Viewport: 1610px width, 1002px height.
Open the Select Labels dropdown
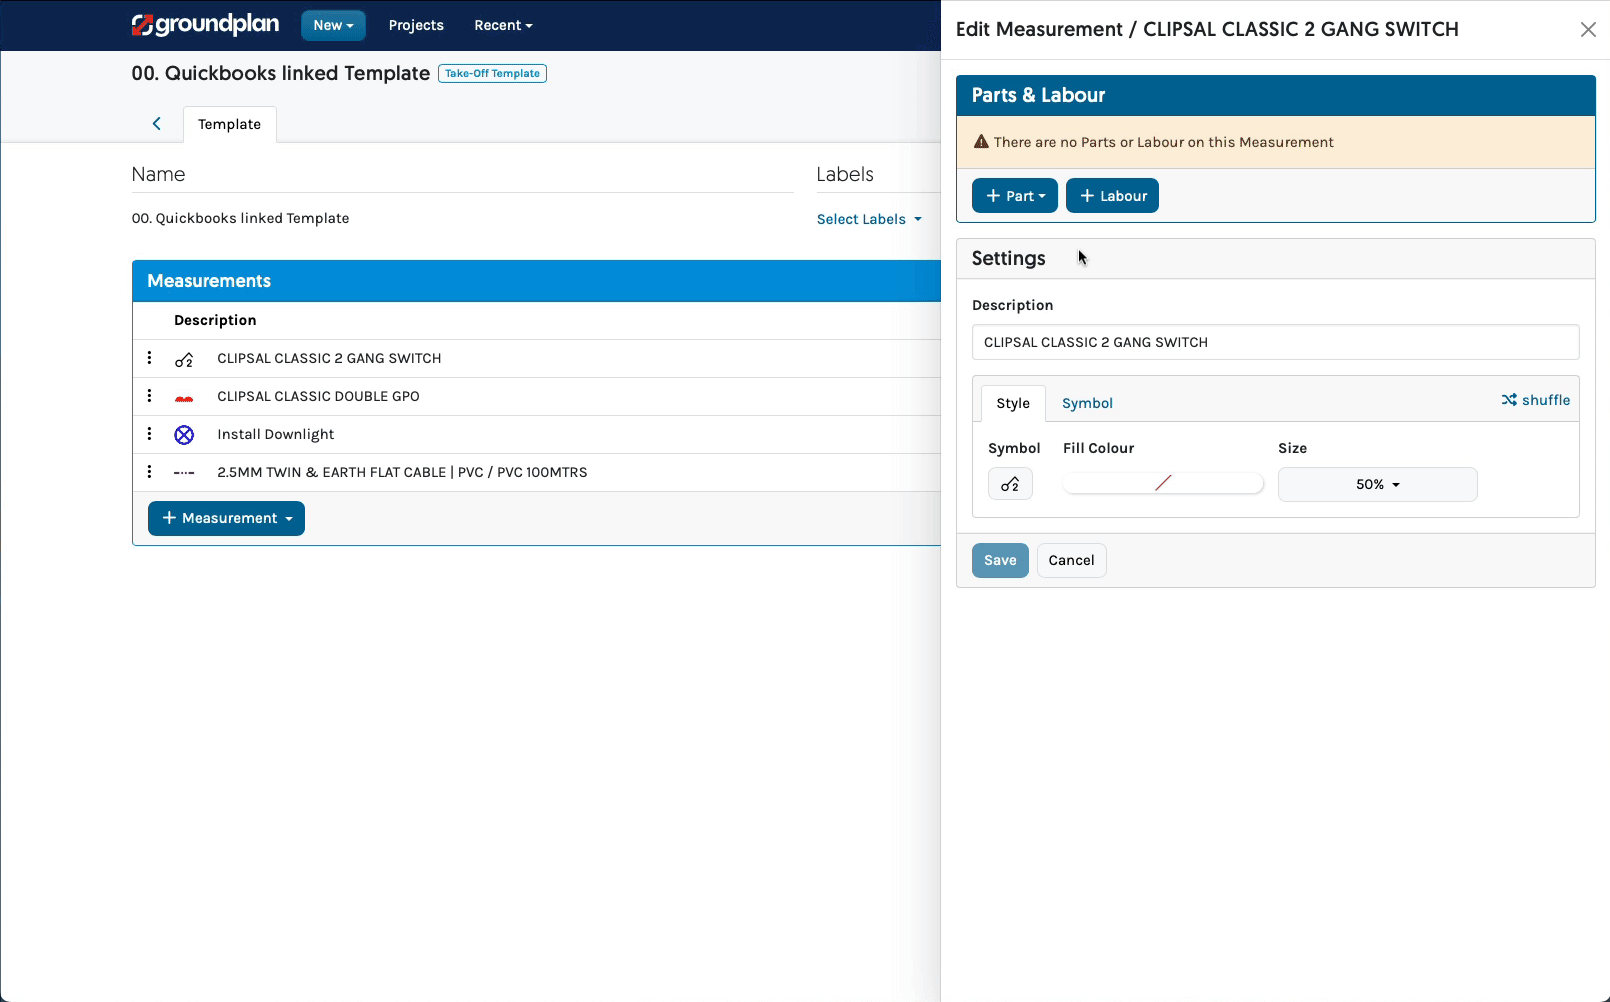point(869,218)
